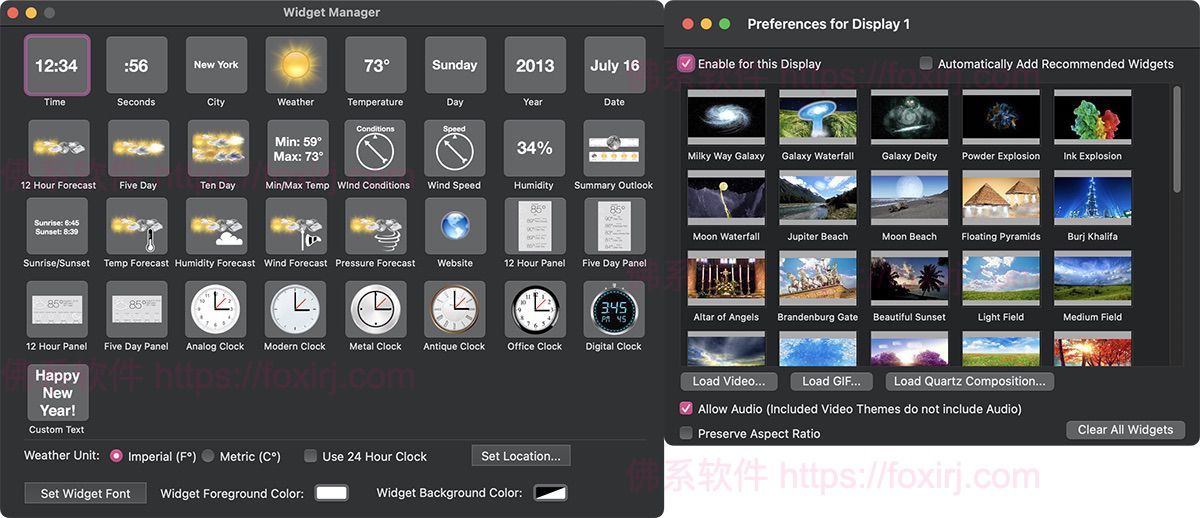Viewport: 1200px width, 518px height.
Task: Add the Analog Clock widget
Action: pos(215,310)
